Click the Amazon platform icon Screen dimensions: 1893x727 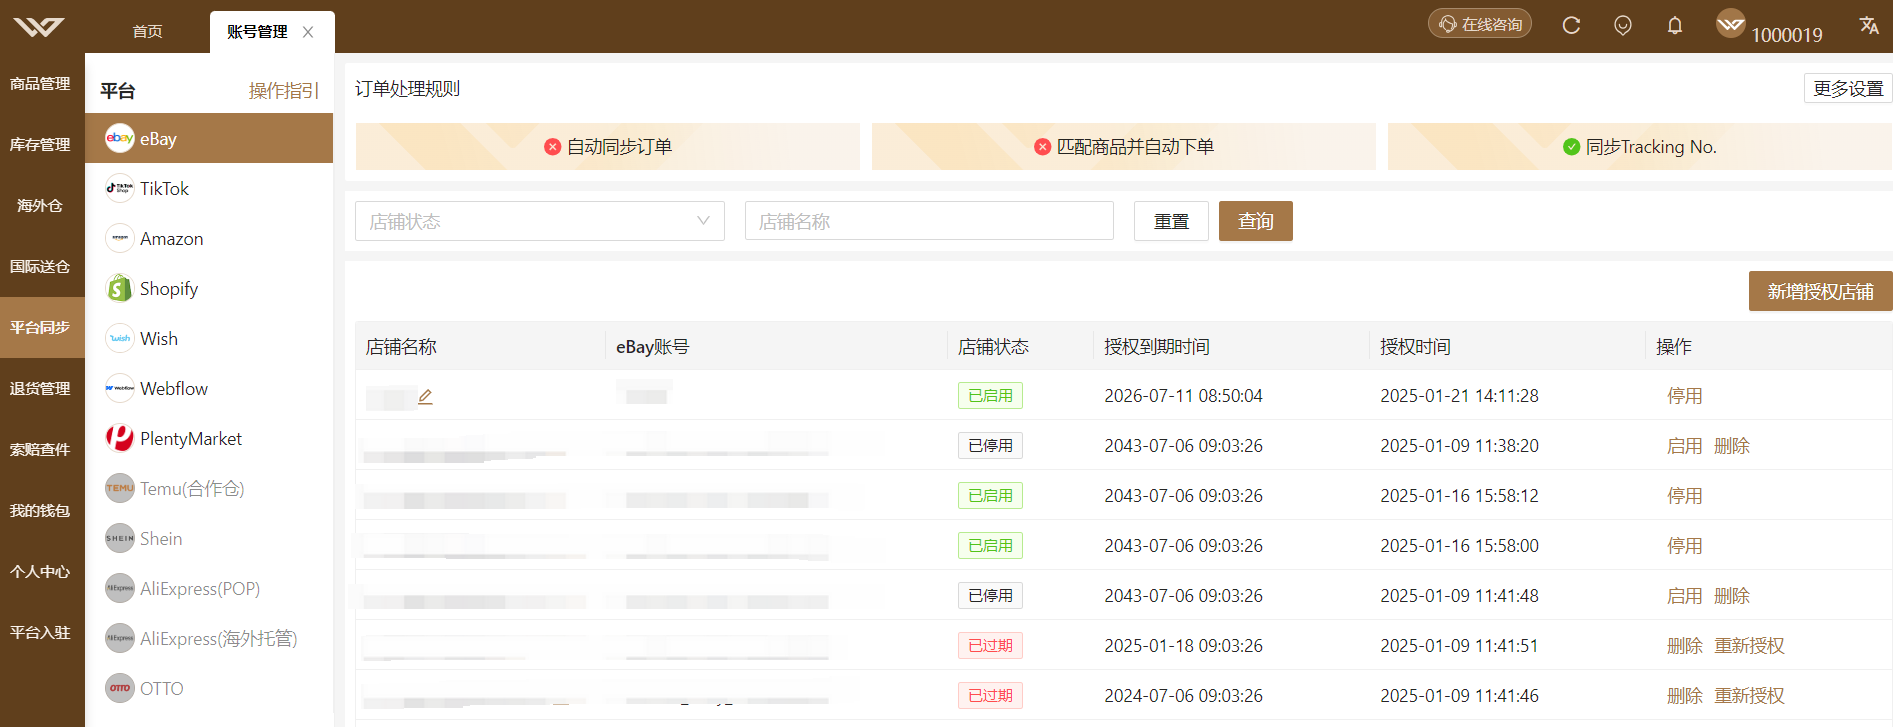point(120,238)
